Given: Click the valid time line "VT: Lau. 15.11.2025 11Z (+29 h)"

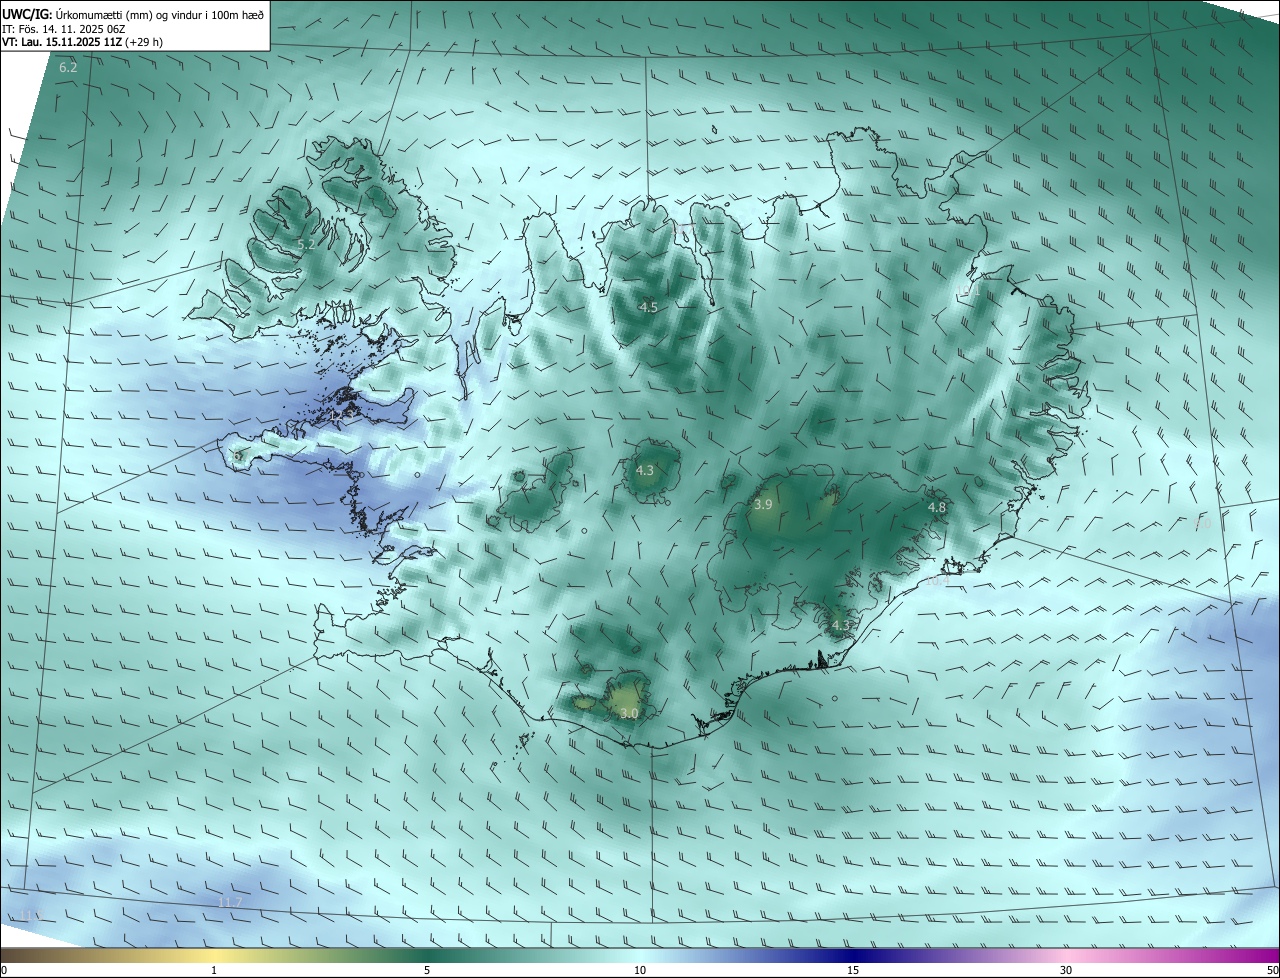Looking at the screenshot, I should (x=83, y=43).
